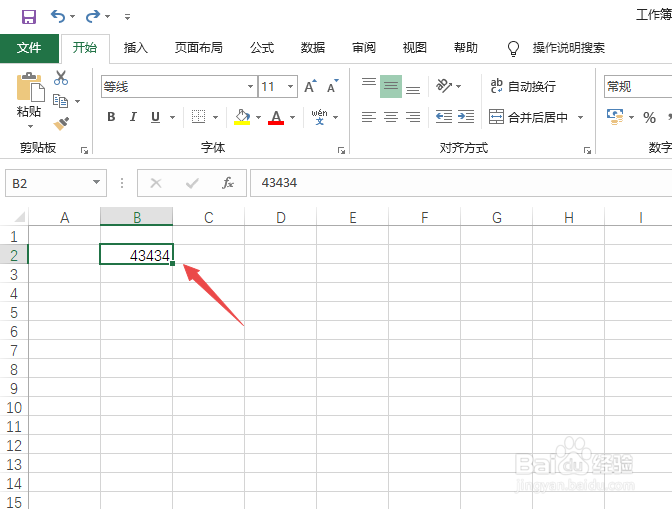Click the Insert Function fx icon
Screen dimensions: 672x509
click(x=228, y=183)
